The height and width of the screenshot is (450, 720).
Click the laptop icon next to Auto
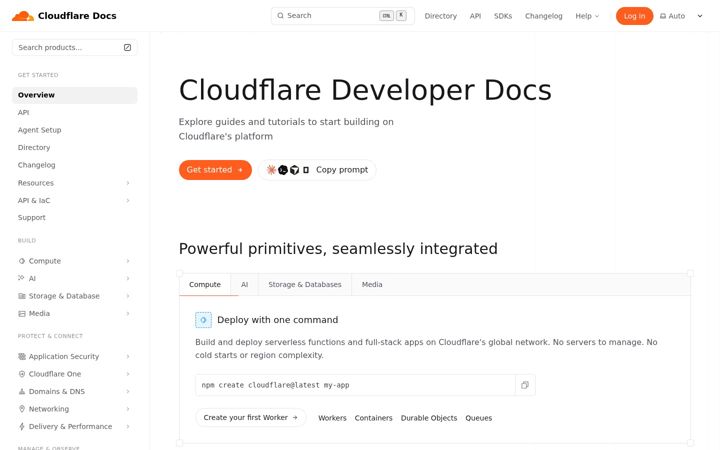pos(663,16)
